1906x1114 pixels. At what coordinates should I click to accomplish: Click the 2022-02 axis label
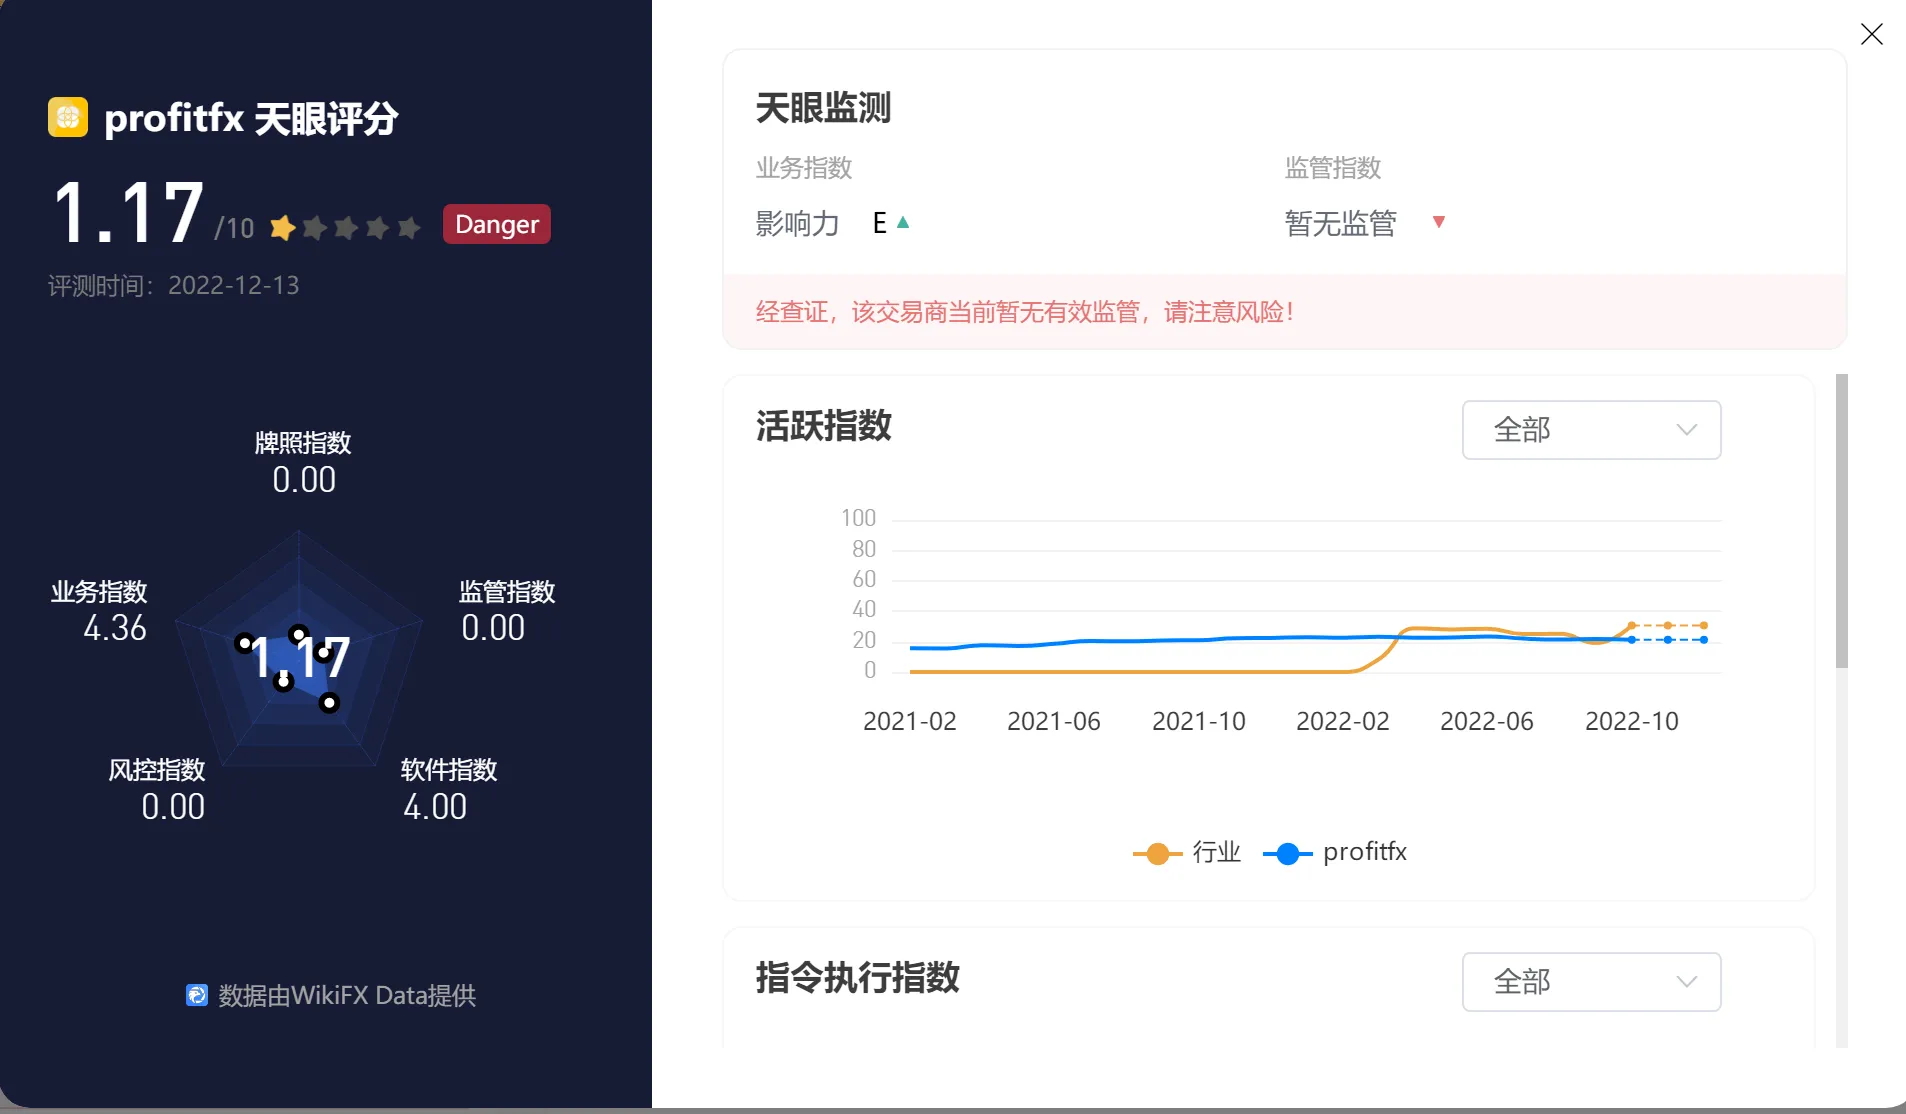(x=1342, y=721)
